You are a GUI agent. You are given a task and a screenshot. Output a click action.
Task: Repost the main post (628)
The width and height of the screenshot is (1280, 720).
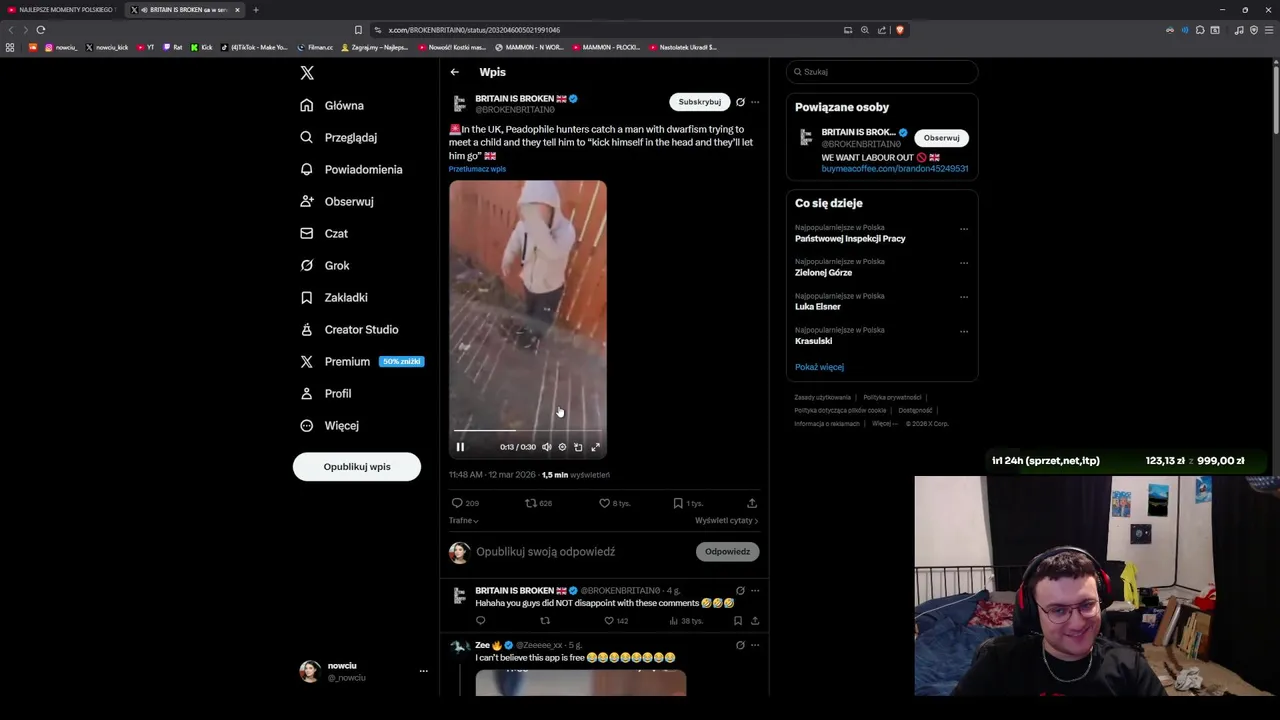pyautogui.click(x=539, y=503)
